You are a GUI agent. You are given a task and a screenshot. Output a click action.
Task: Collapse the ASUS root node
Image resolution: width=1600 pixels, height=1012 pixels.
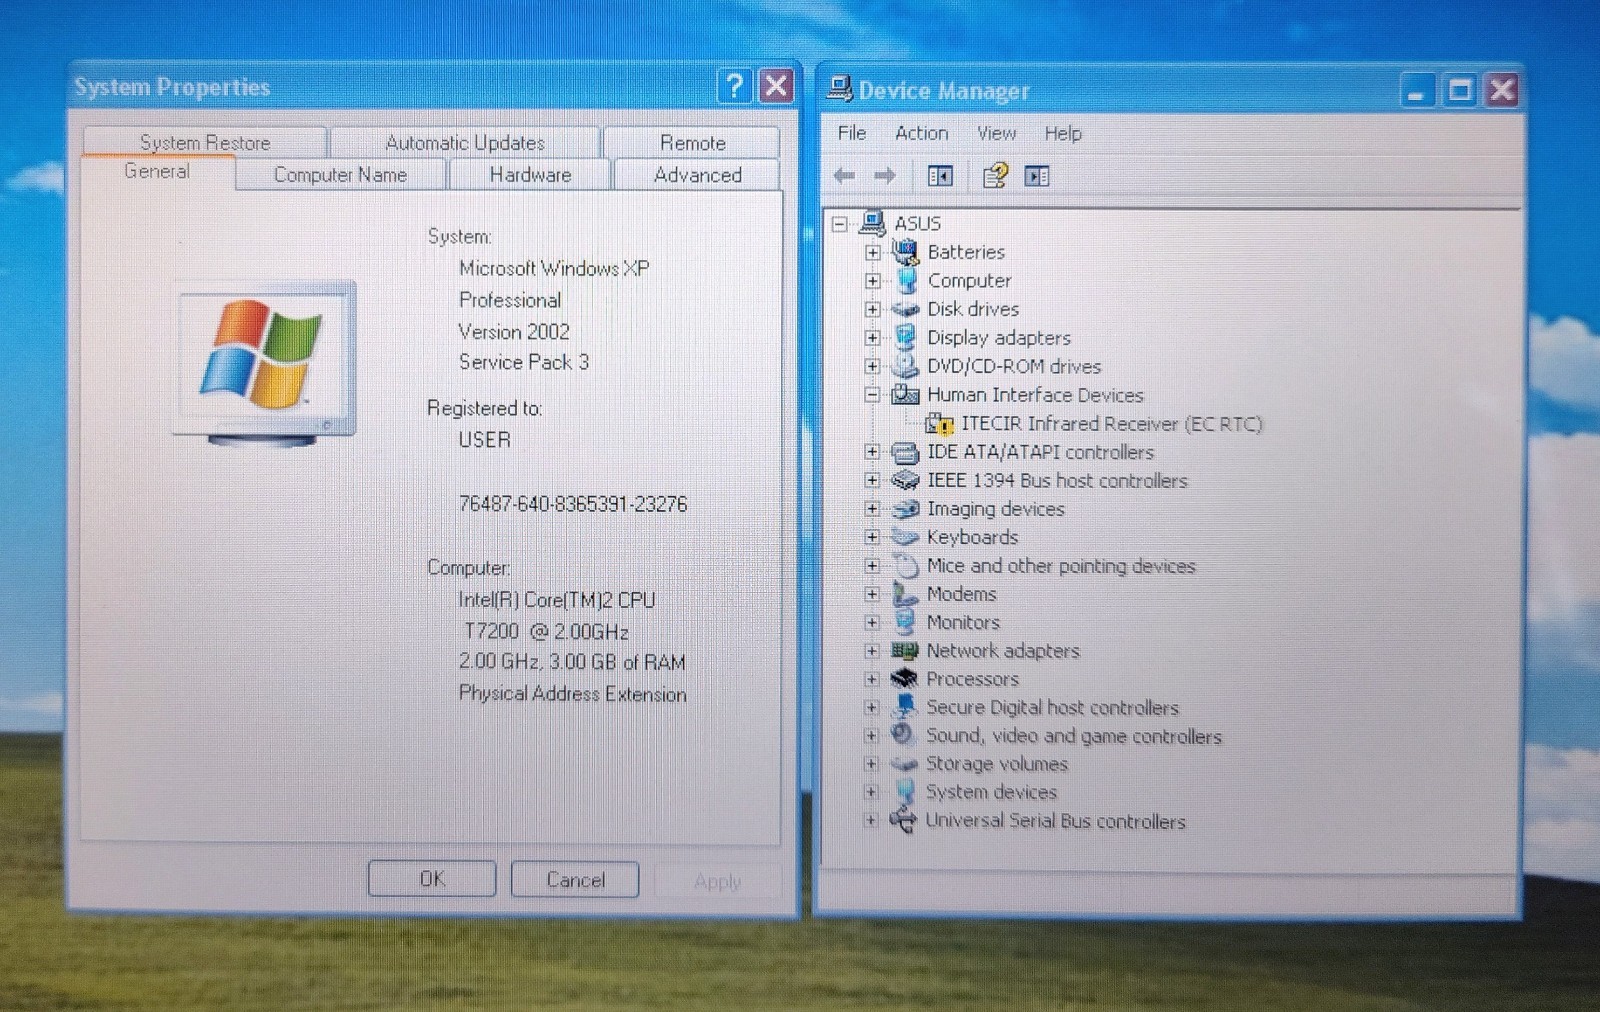point(840,224)
